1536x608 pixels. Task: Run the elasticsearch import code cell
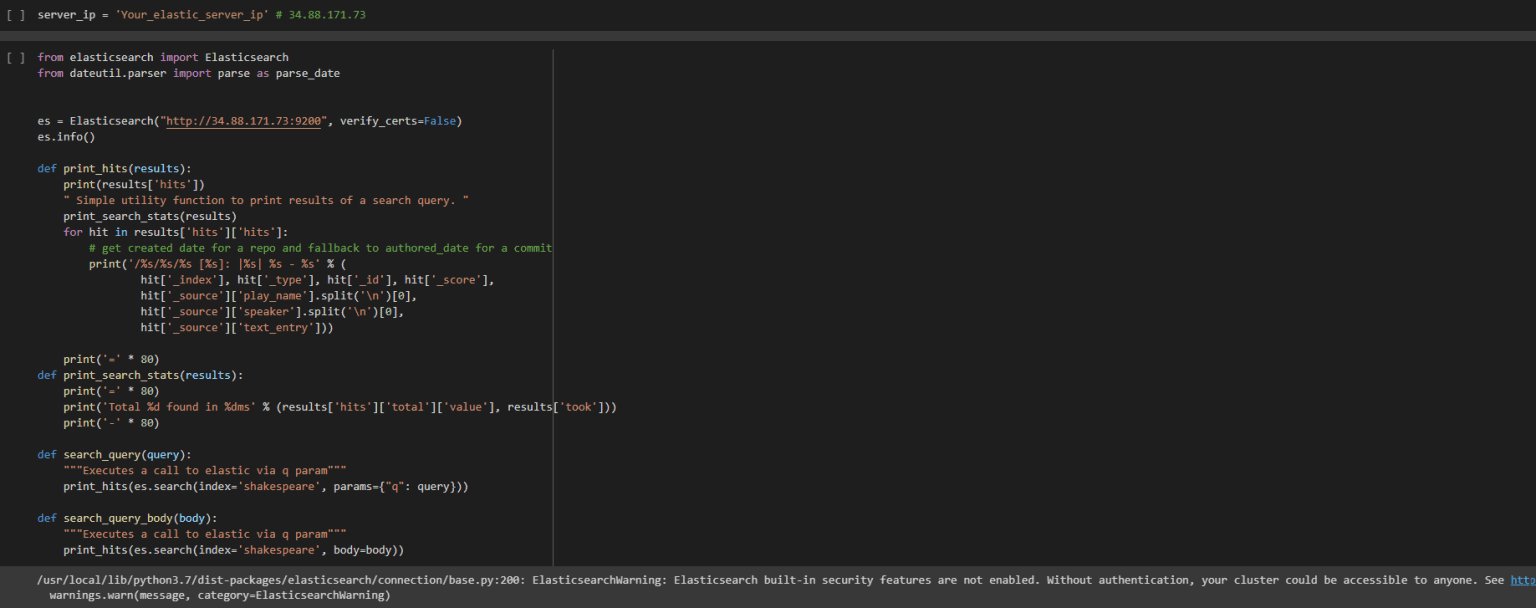(x=16, y=57)
